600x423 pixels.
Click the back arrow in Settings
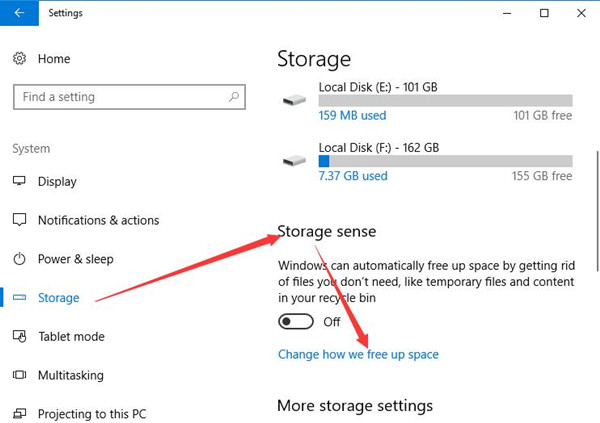pyautogui.click(x=19, y=13)
